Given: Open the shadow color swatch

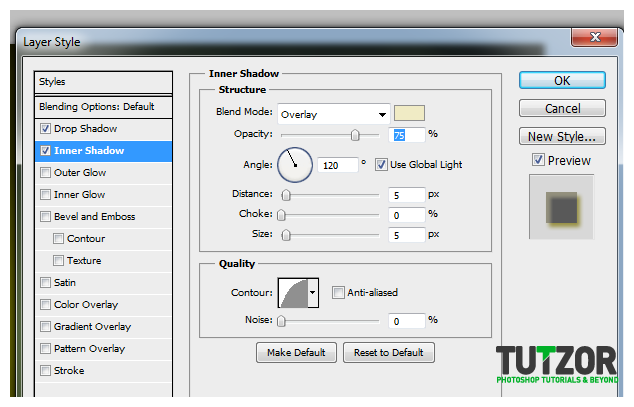Looking at the screenshot, I should (409, 113).
